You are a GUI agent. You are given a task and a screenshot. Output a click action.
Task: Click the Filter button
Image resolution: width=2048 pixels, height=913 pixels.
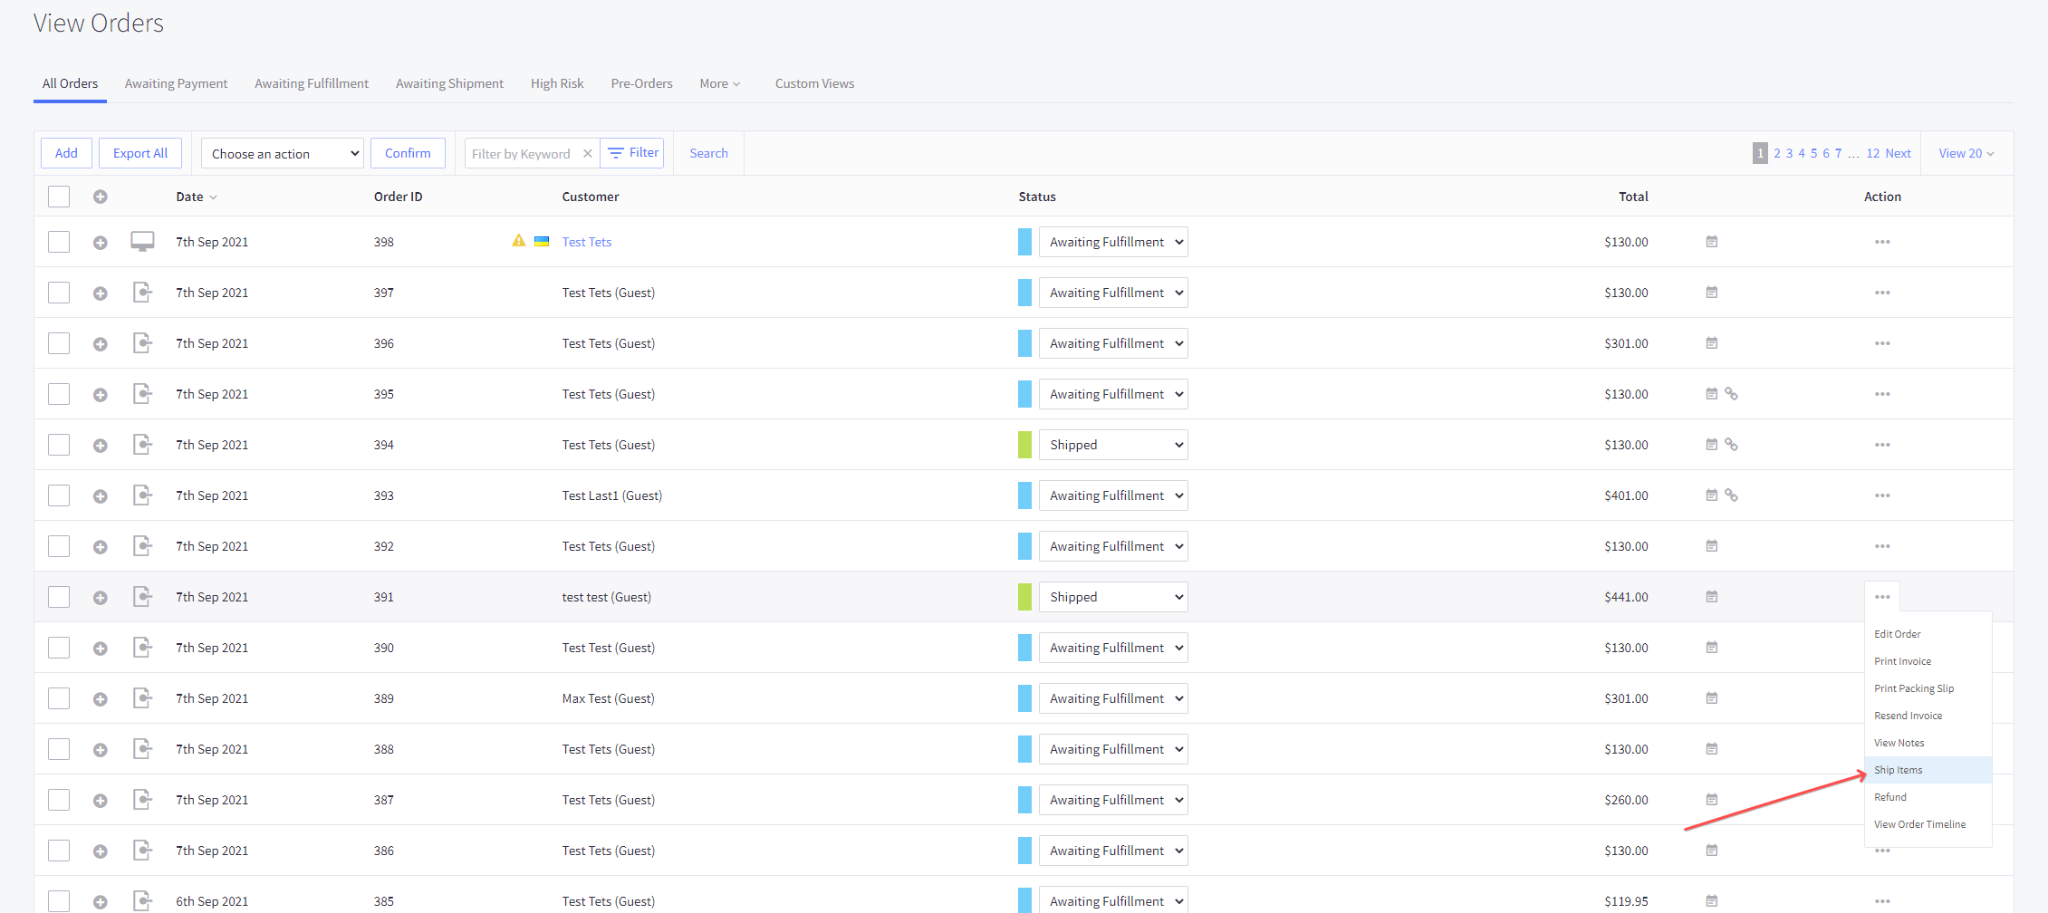(x=632, y=153)
